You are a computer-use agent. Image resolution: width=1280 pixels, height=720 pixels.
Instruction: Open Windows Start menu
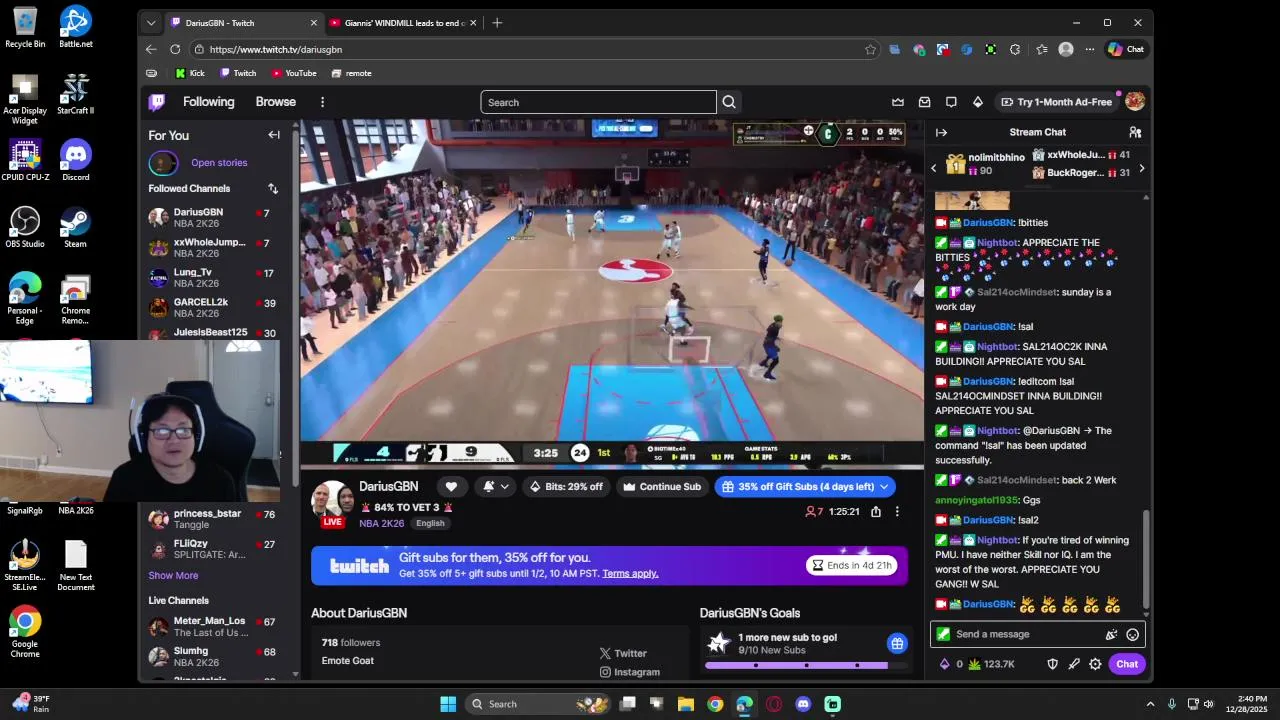pos(448,704)
